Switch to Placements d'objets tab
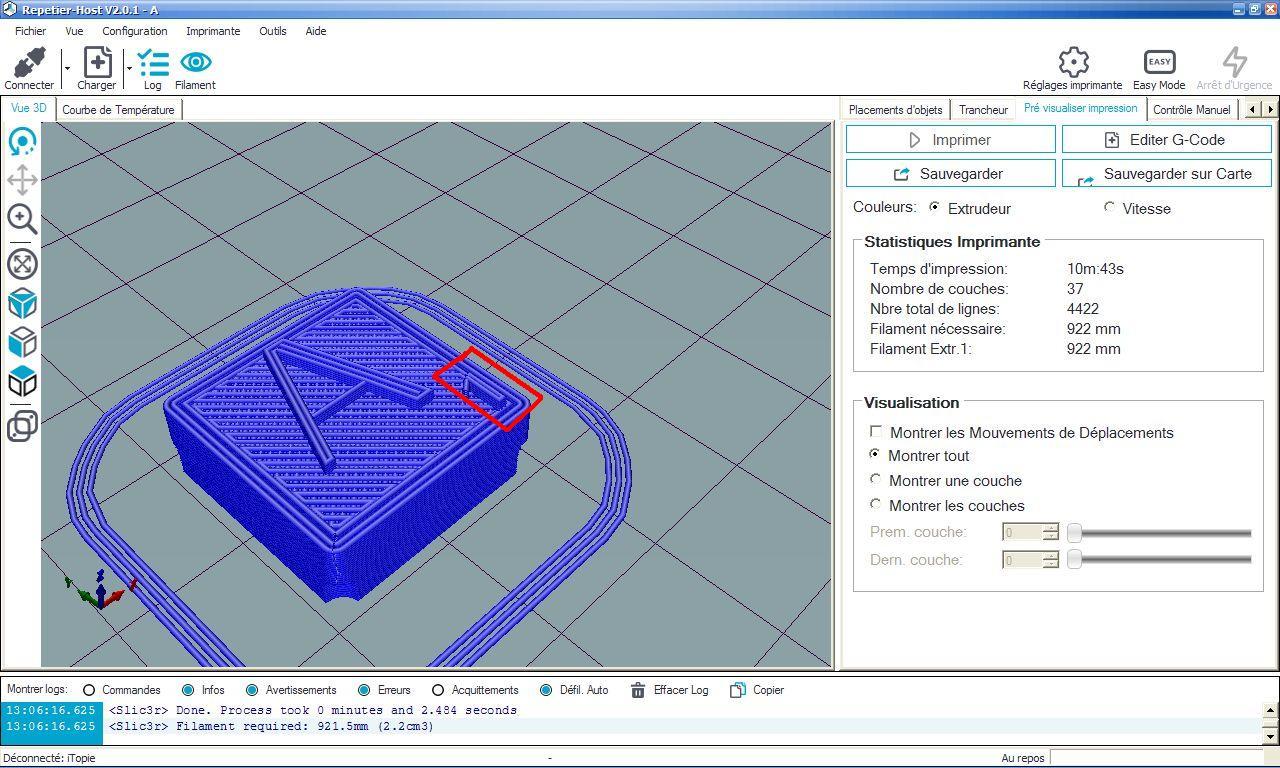 click(895, 110)
